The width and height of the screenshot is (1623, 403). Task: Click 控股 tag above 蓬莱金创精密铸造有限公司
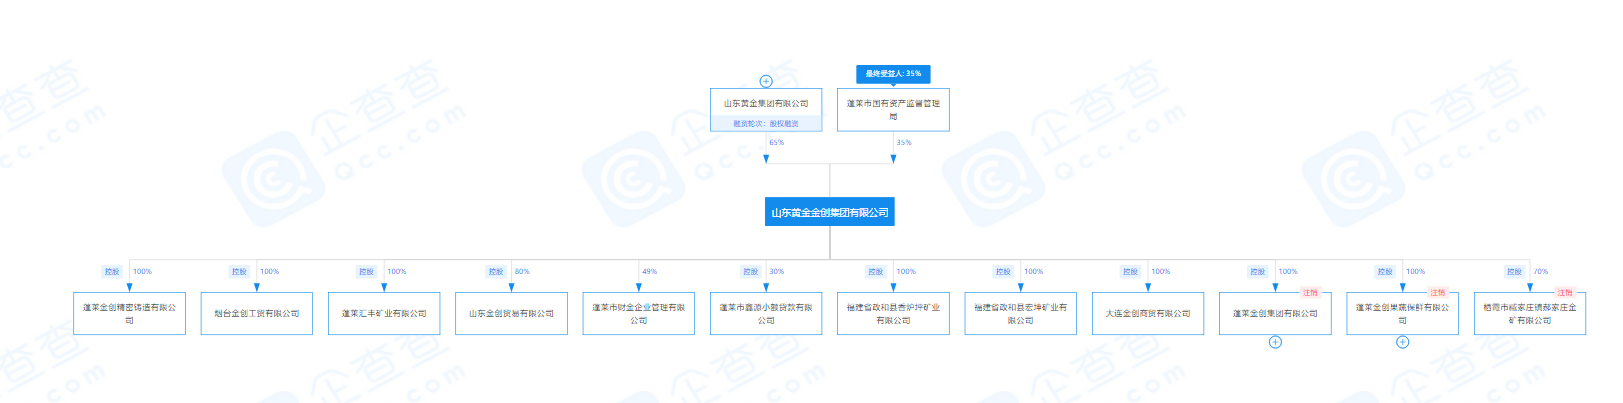point(112,271)
